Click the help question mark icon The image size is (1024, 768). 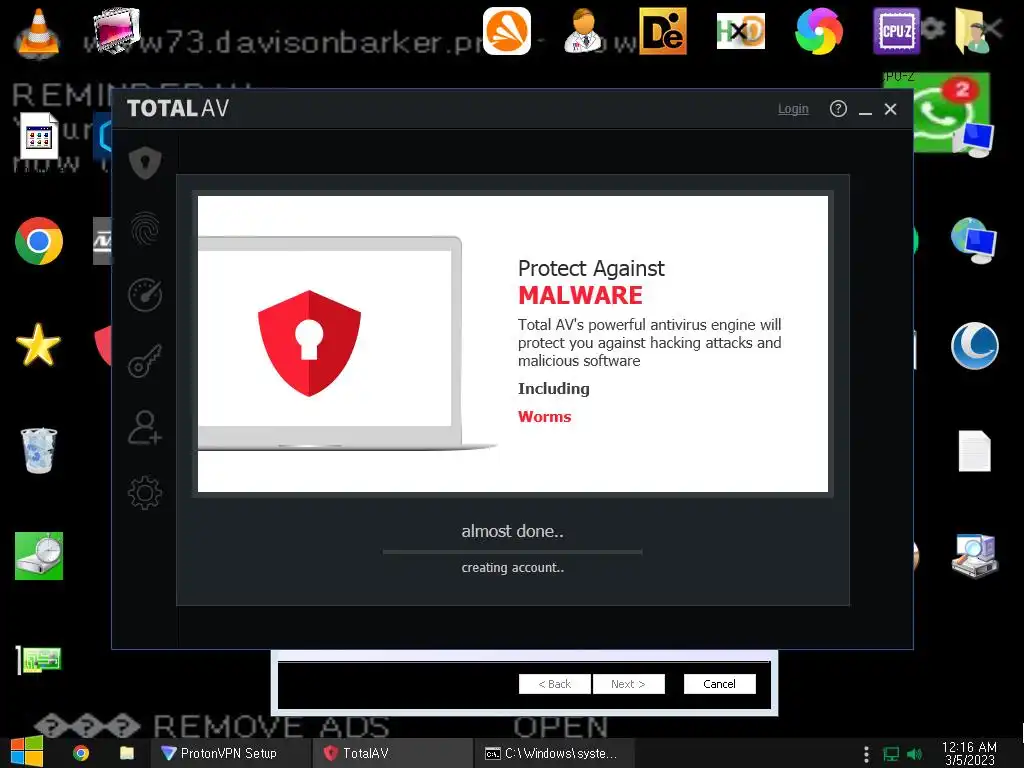838,108
